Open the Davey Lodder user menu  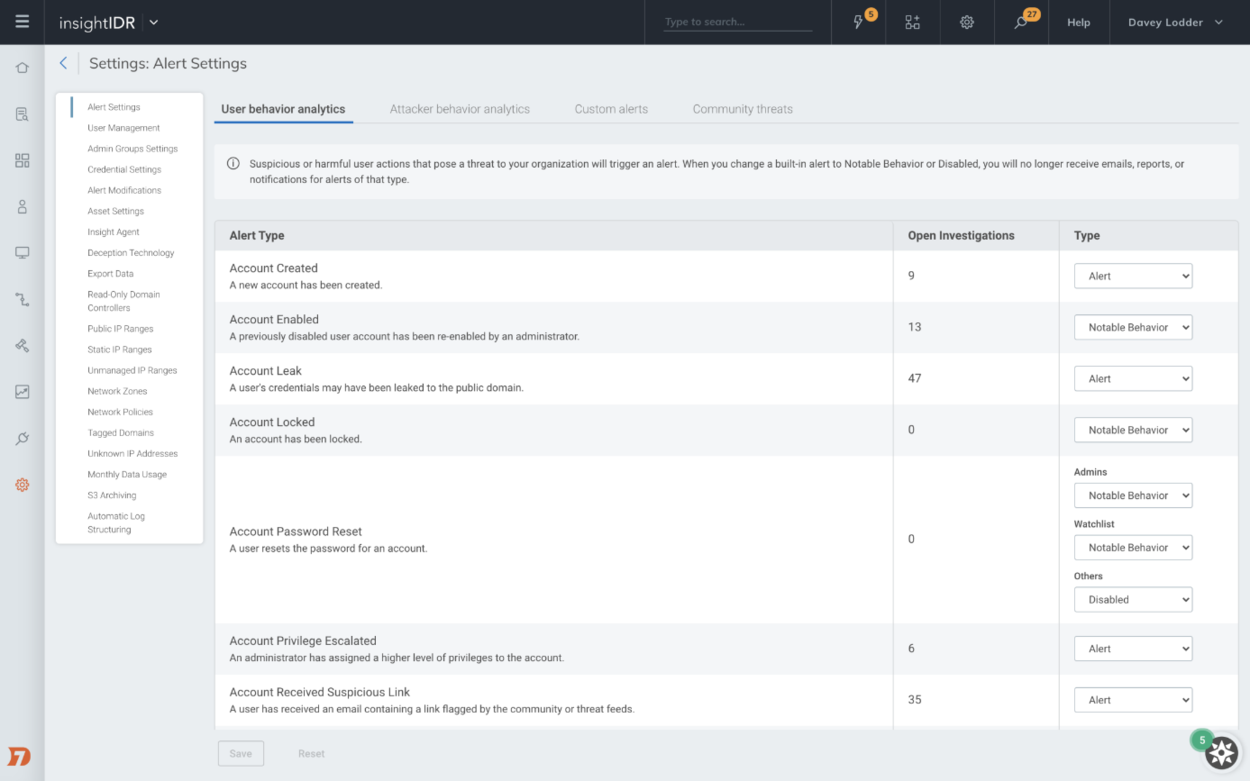click(x=1175, y=22)
